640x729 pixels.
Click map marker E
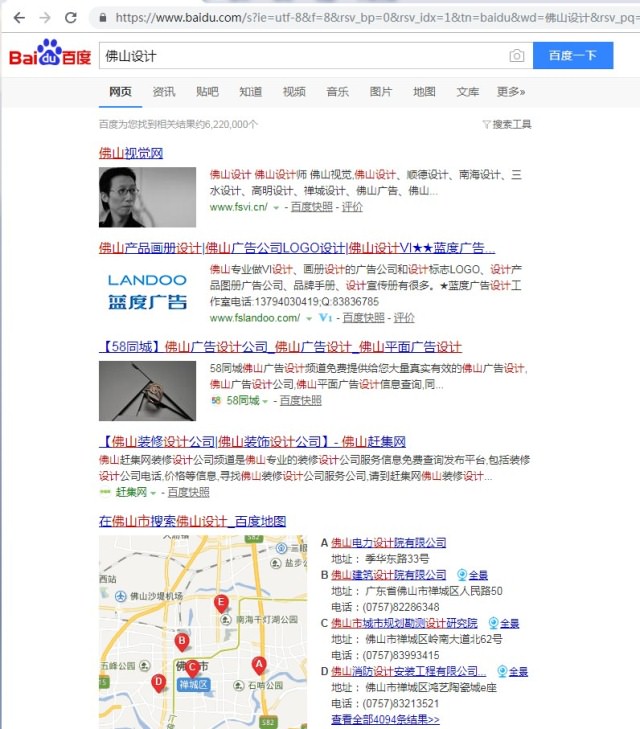pos(221,603)
